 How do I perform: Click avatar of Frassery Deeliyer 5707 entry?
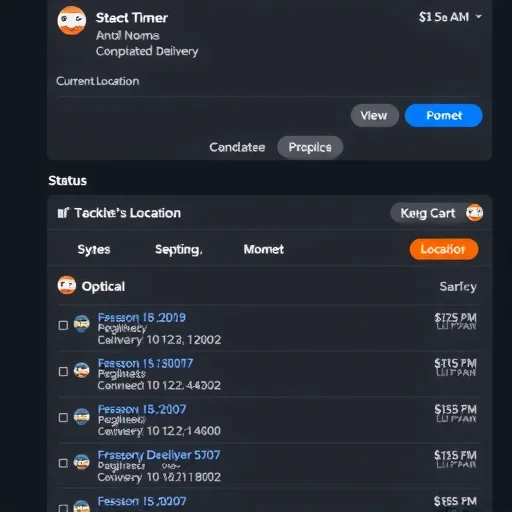point(82,462)
